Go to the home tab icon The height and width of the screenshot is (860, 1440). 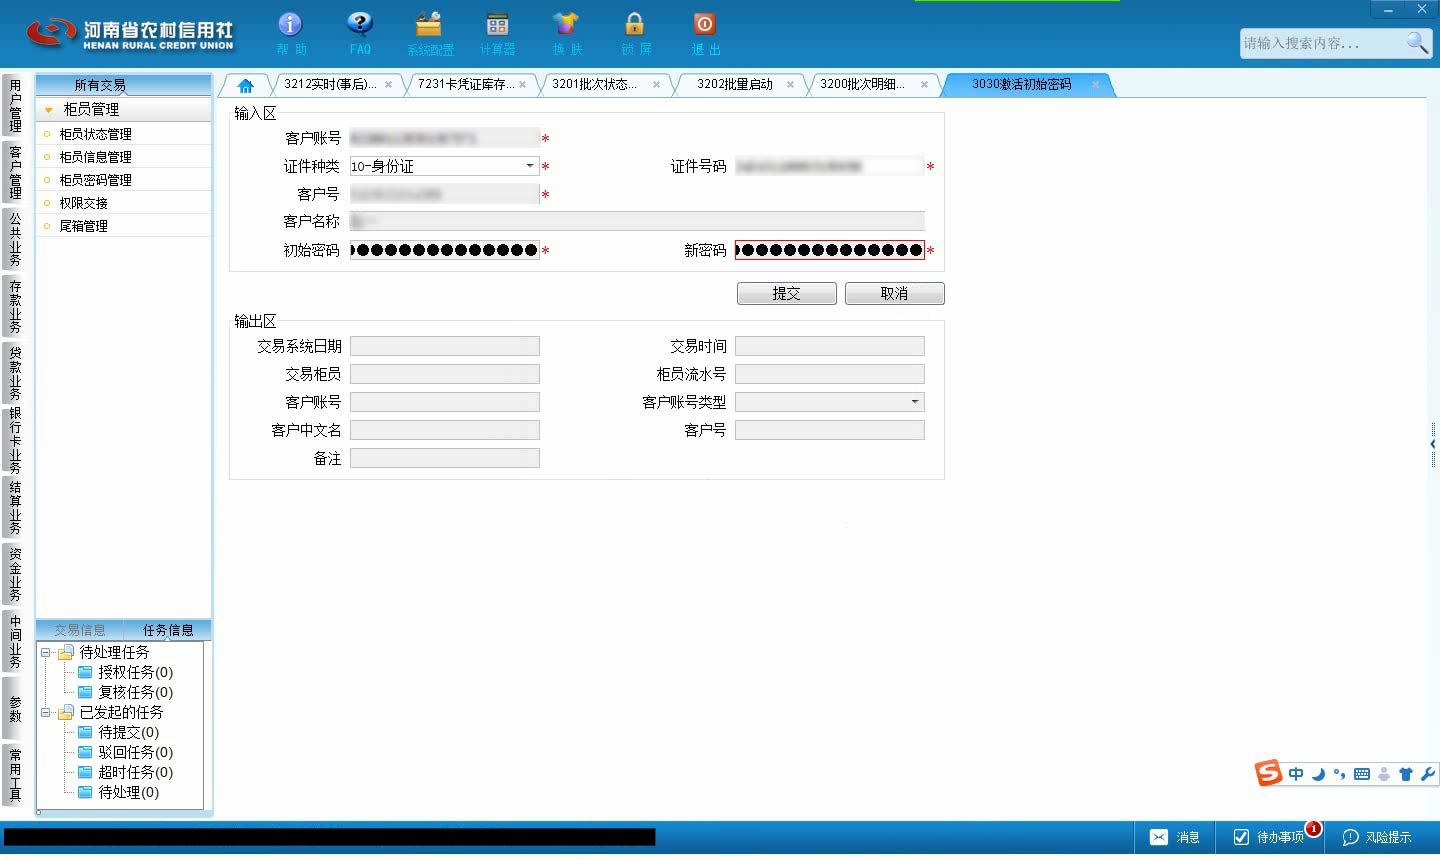245,85
